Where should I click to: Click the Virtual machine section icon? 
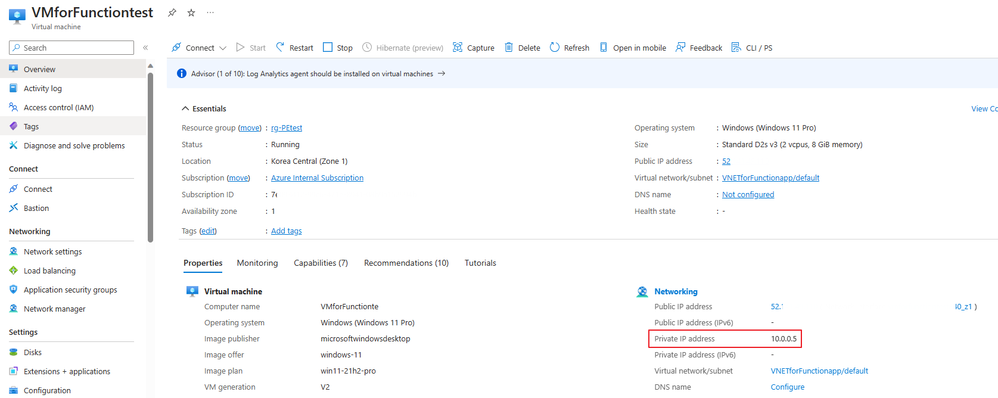pos(192,291)
